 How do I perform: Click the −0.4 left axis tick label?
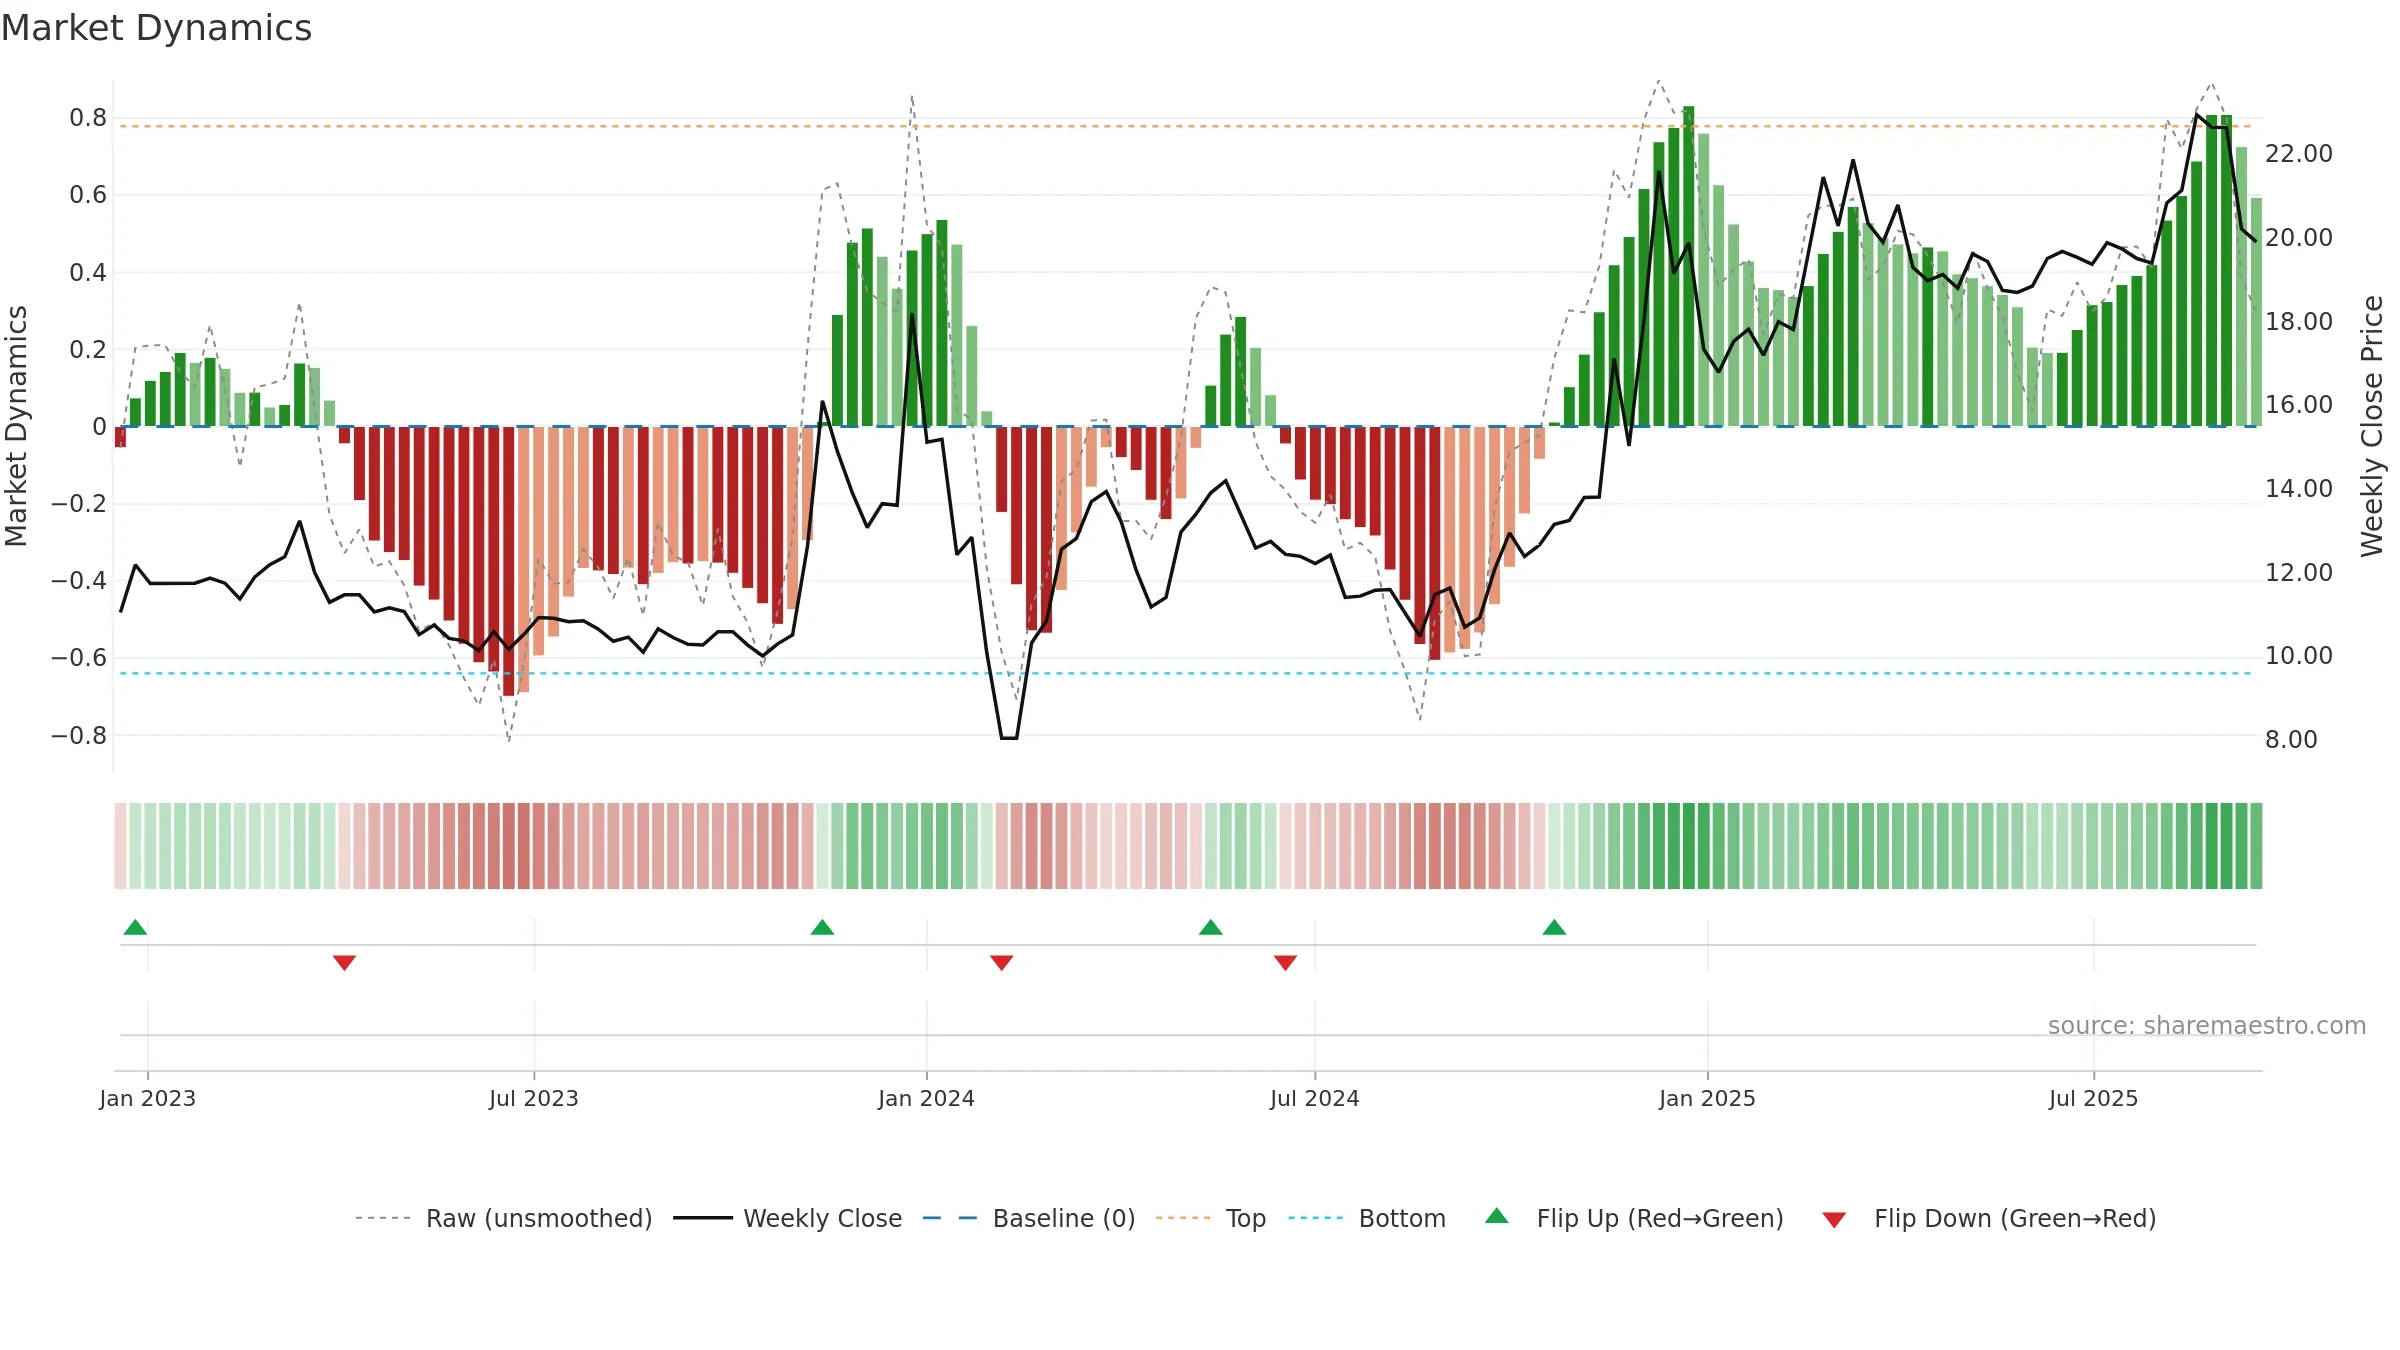pos(79,581)
